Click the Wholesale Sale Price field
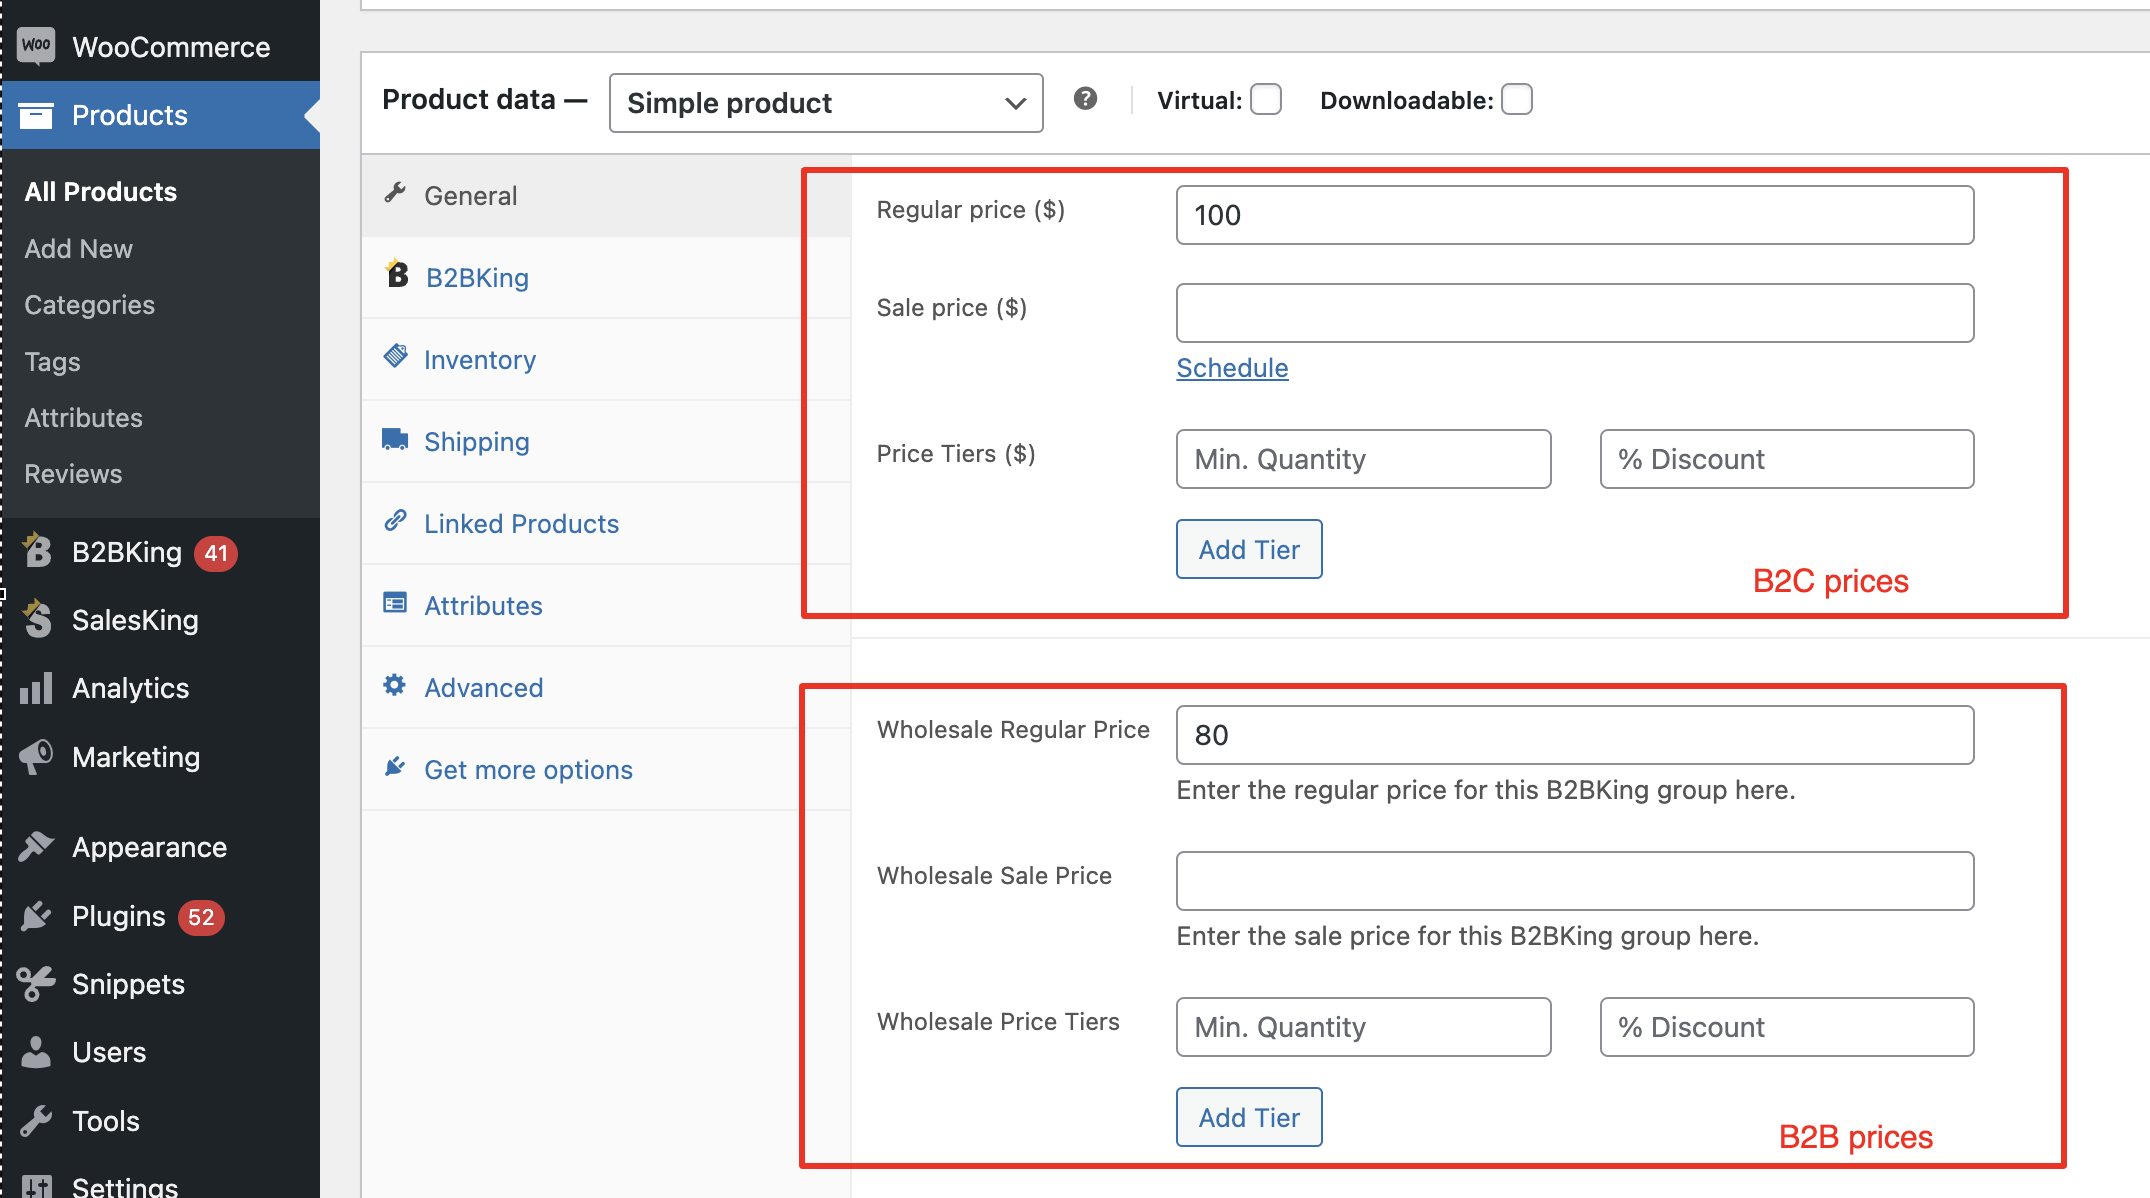Viewport: 2150px width, 1198px height. tap(1575, 881)
